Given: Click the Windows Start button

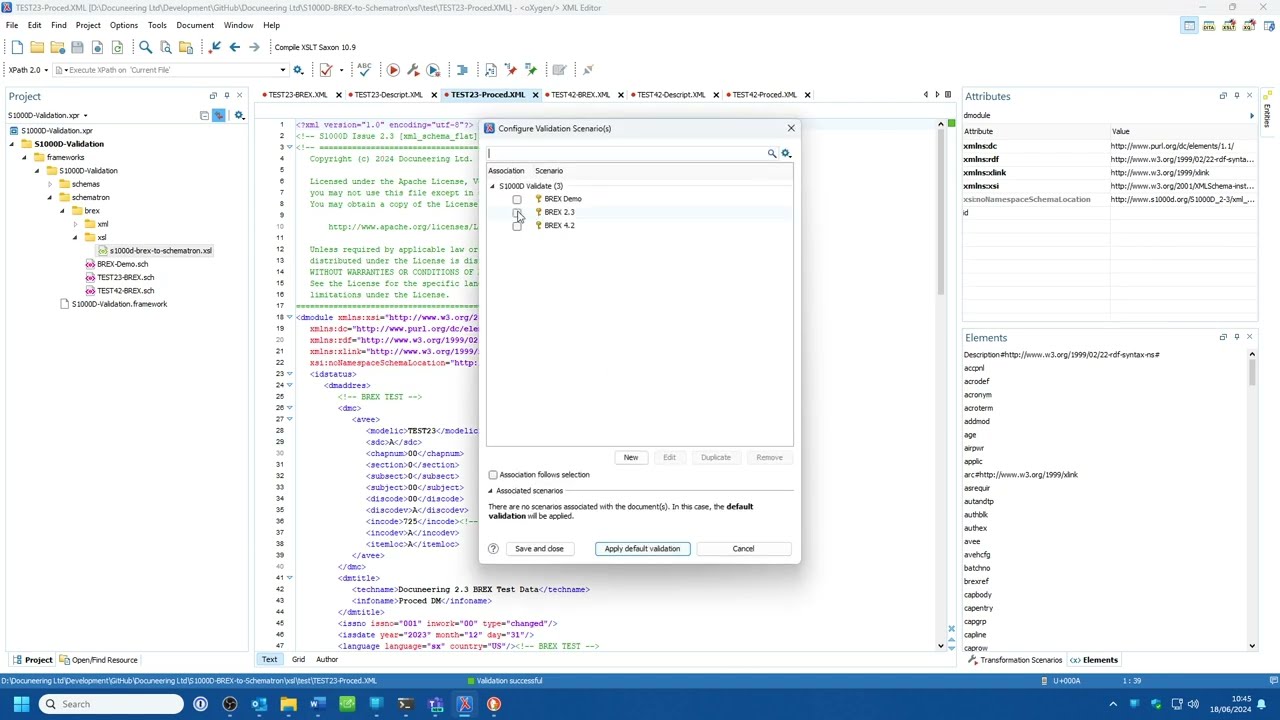Looking at the screenshot, I should tap(21, 704).
